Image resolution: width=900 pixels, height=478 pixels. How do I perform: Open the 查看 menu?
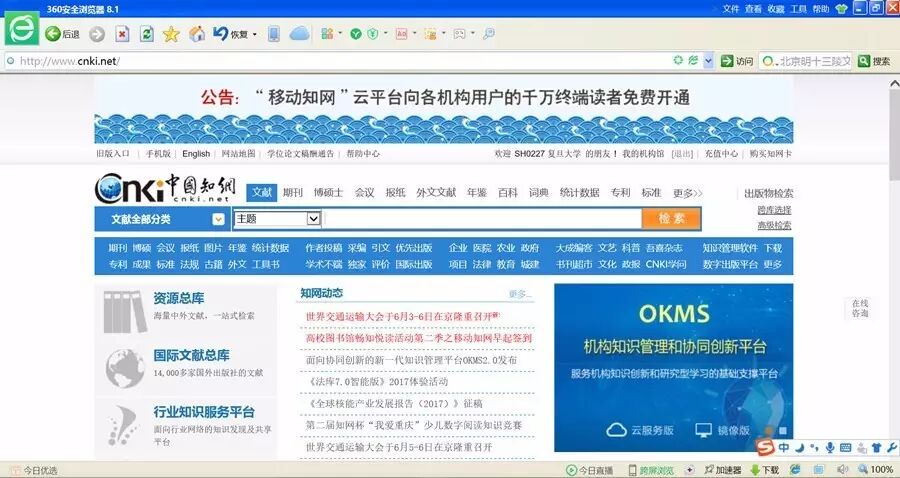click(x=753, y=9)
